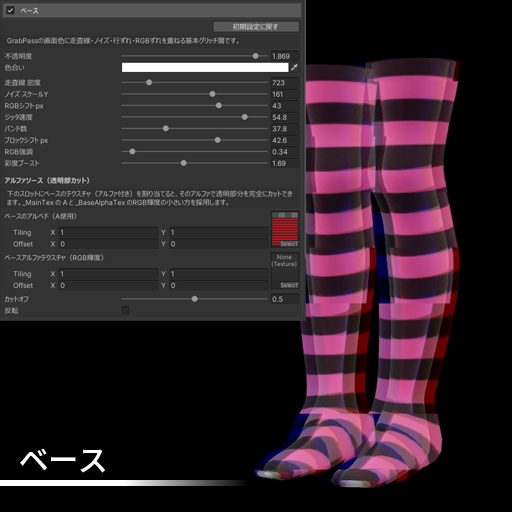512x512 pixels.
Task: Edit the ノイズ スケールY value 161
Action: coord(285,94)
